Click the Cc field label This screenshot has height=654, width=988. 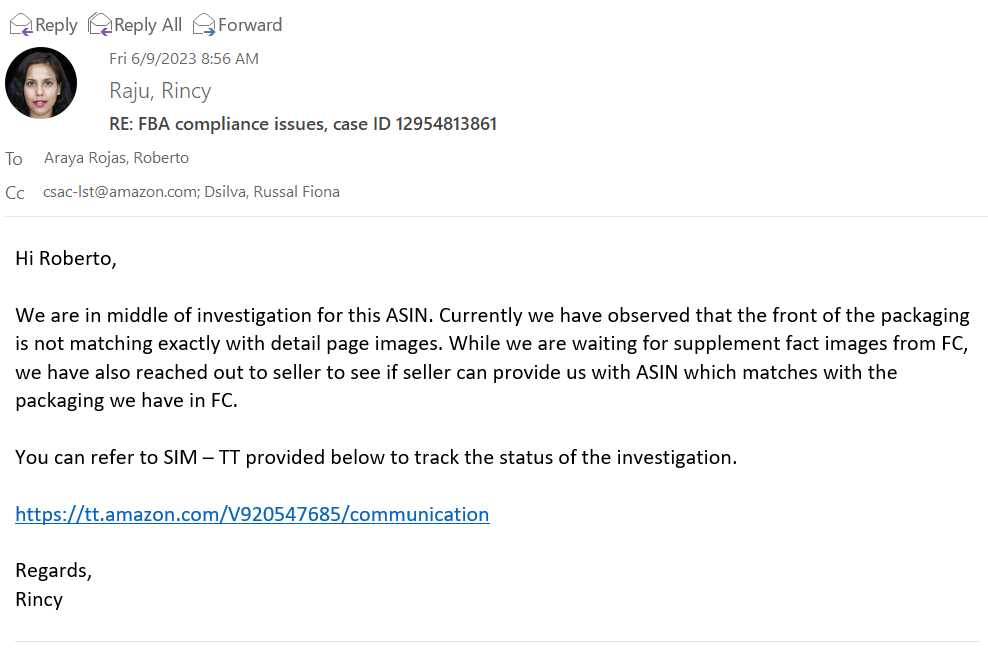pyautogui.click(x=15, y=193)
